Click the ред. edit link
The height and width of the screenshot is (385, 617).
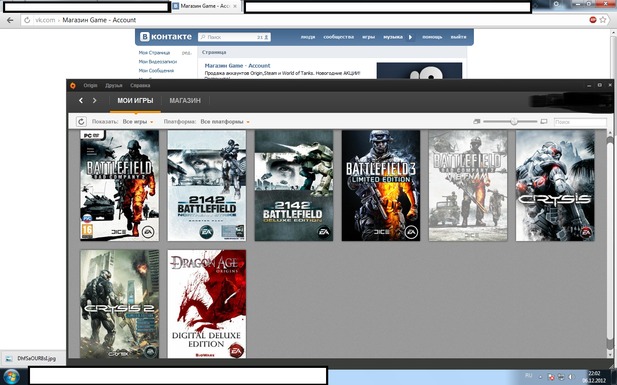(x=187, y=52)
